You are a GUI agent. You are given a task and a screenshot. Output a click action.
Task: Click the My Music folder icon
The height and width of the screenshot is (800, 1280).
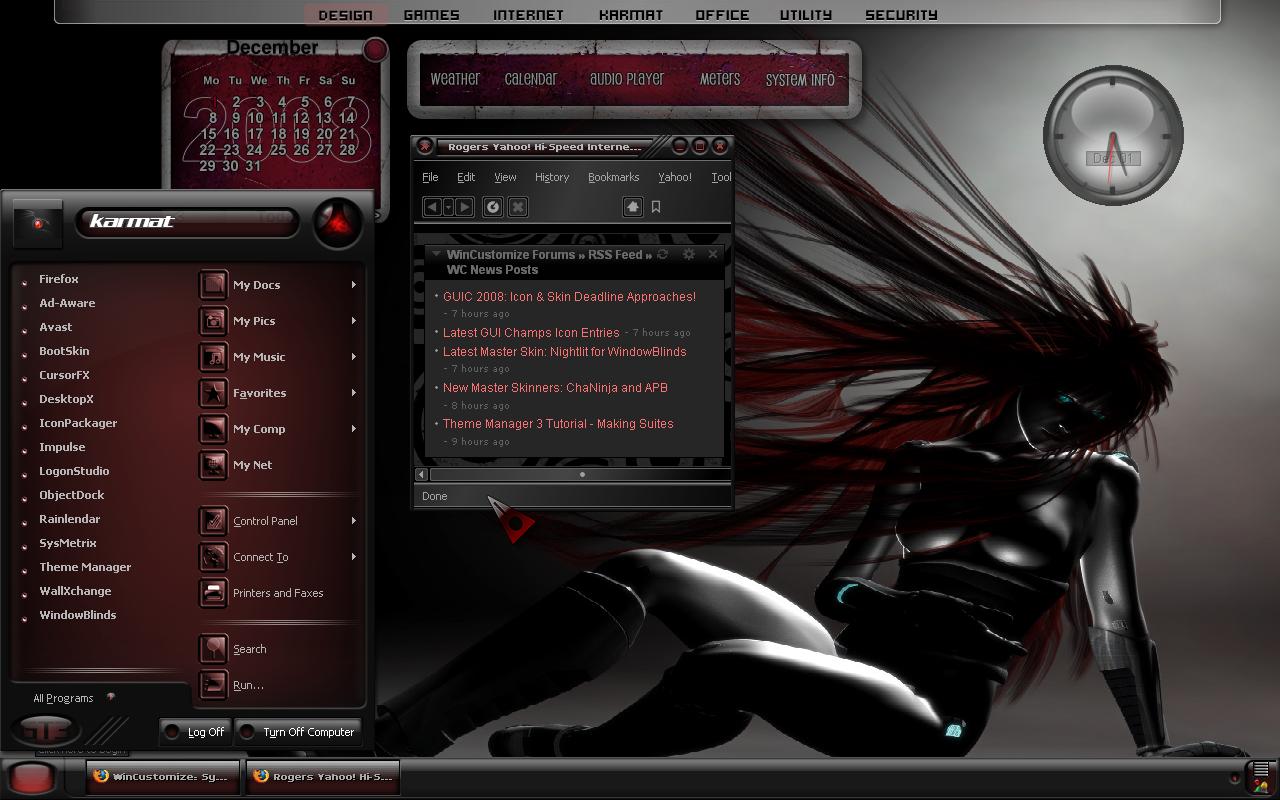(213, 357)
